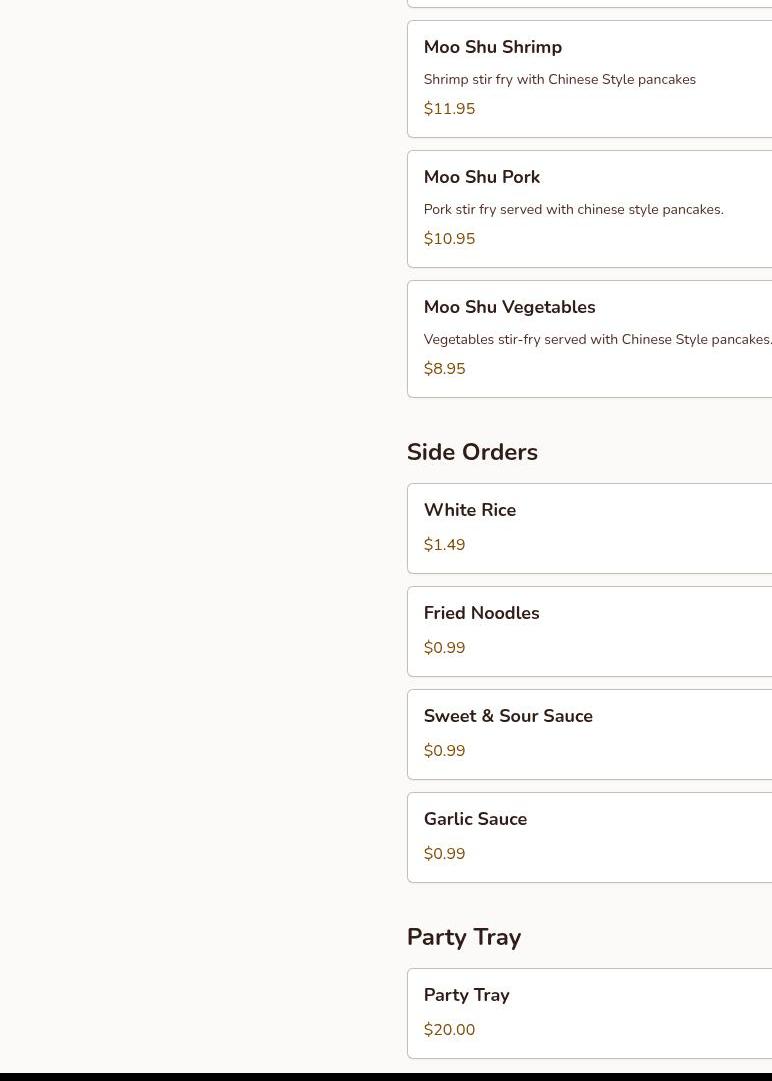Image resolution: width=772 pixels, height=1081 pixels.
Task: Click the Moo Shu Shrimp description text
Action: [x=559, y=80]
